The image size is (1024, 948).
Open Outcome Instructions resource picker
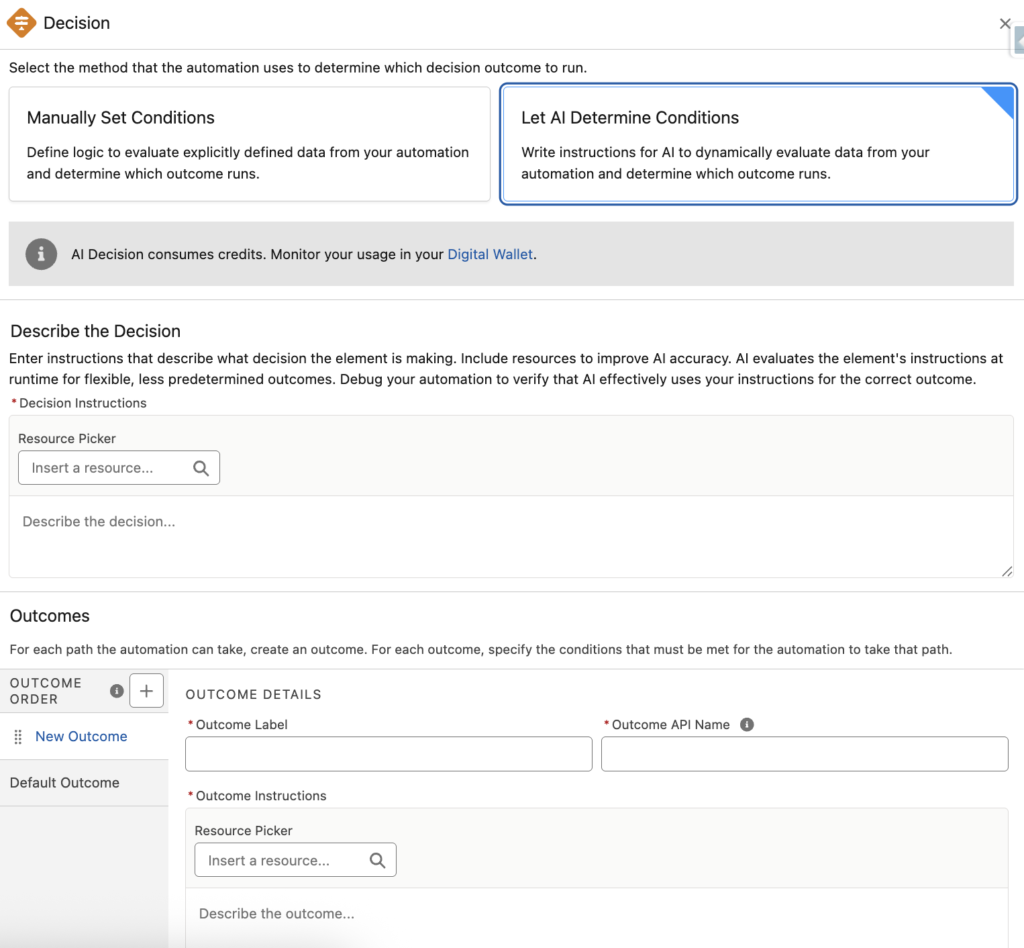282,860
